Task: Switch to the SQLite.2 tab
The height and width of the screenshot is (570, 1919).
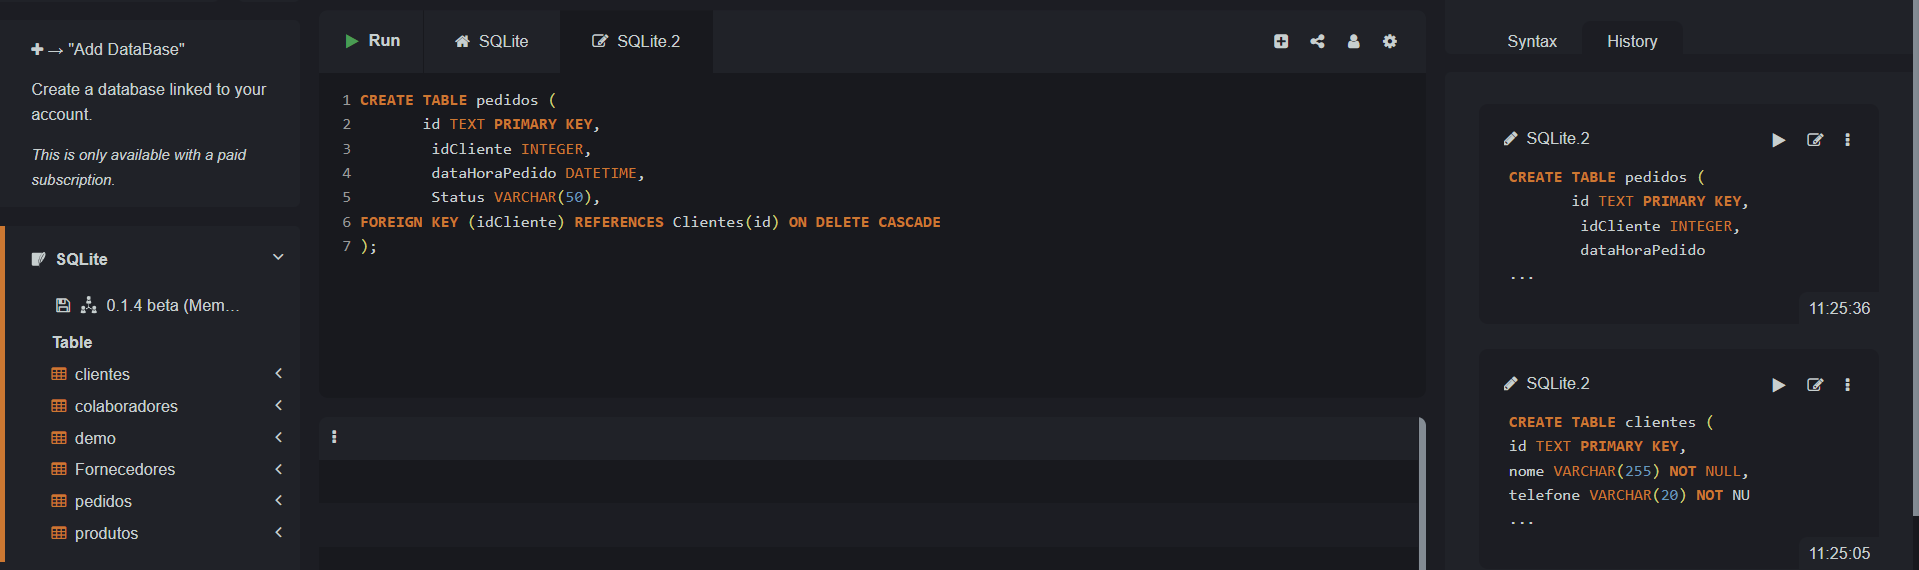Action: (636, 41)
